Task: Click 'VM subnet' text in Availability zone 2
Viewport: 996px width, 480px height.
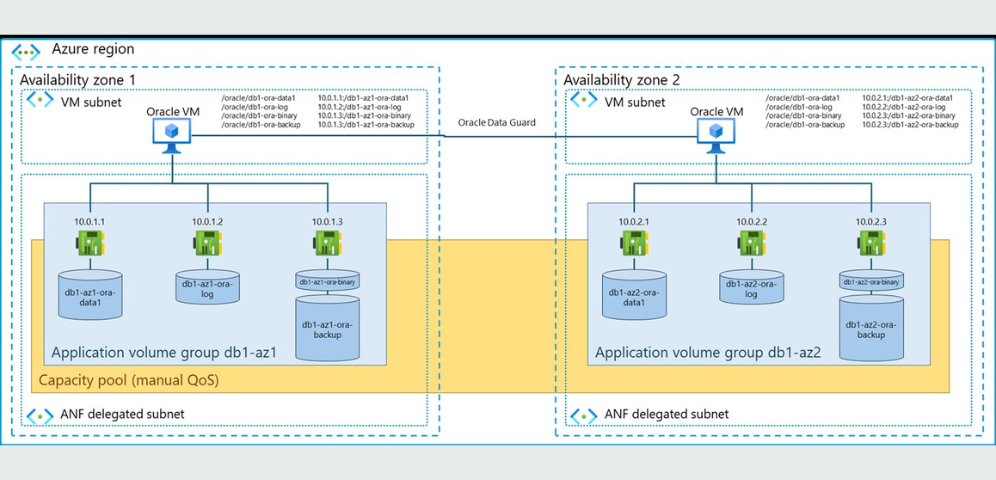Action: (635, 101)
